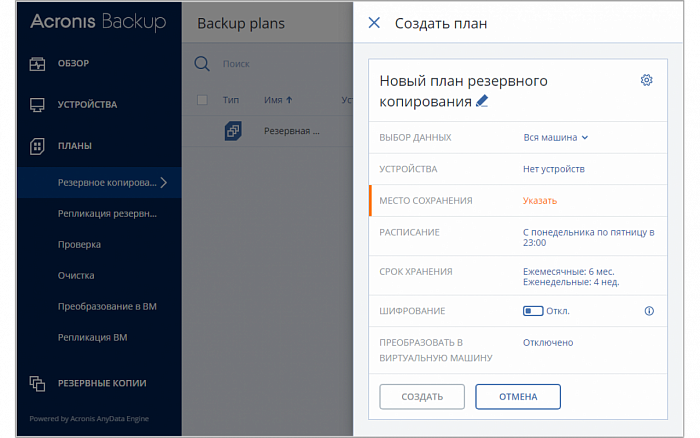Edit plan name with pencil icon
The height and width of the screenshot is (438, 700).
click(x=483, y=101)
